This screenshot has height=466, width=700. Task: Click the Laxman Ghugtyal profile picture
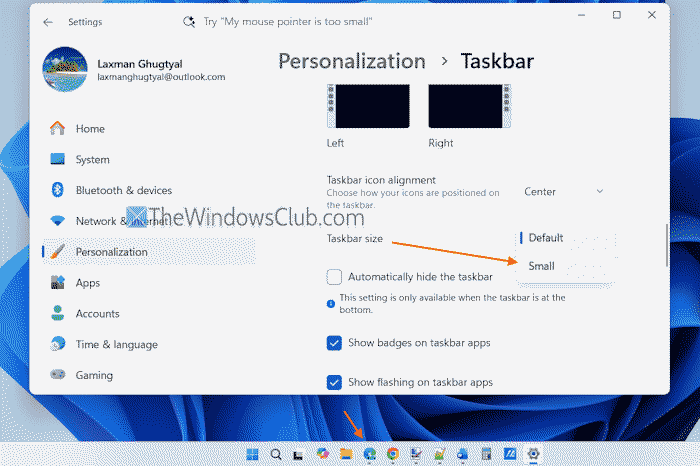(x=65, y=69)
